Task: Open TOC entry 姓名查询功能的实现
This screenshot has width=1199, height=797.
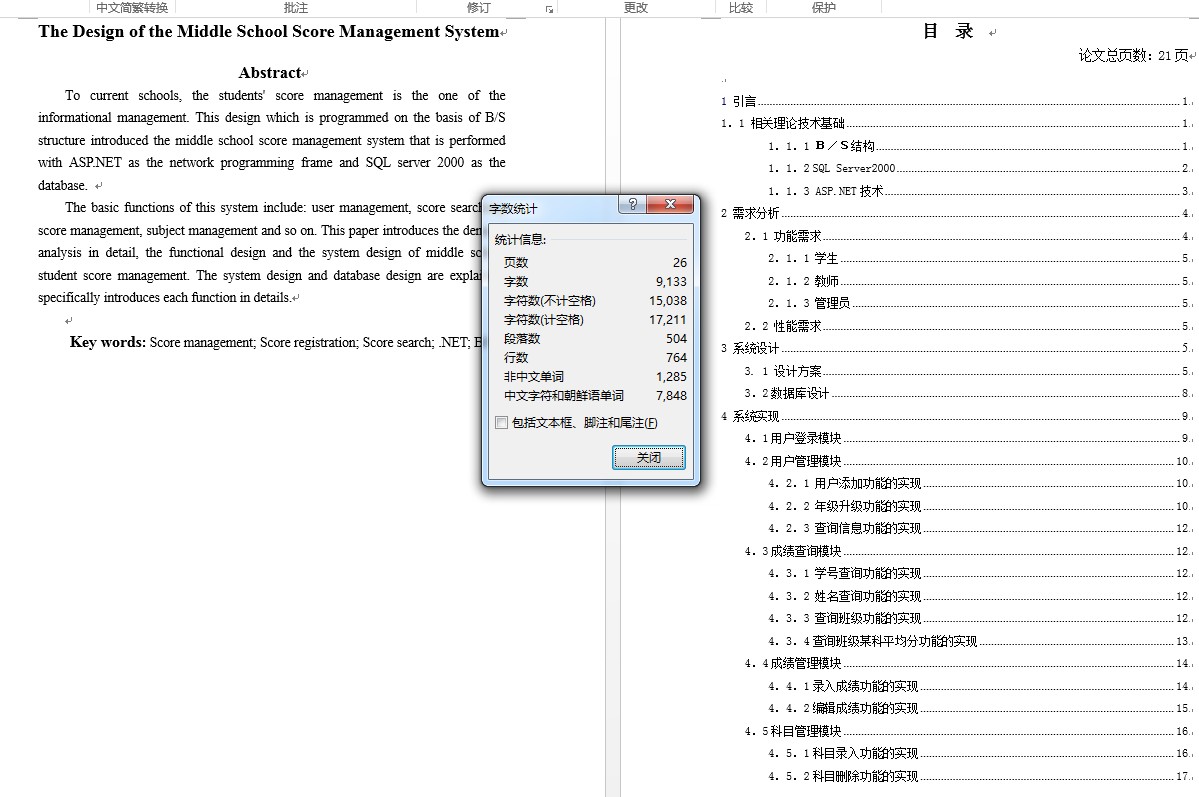Action: [979, 597]
